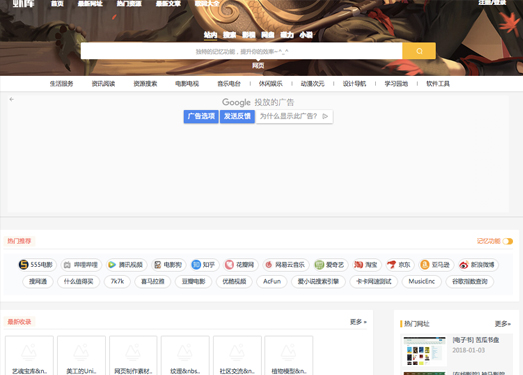523x375 pixels.
Task: Open the 电影狗 shortcut
Action: click(168, 265)
